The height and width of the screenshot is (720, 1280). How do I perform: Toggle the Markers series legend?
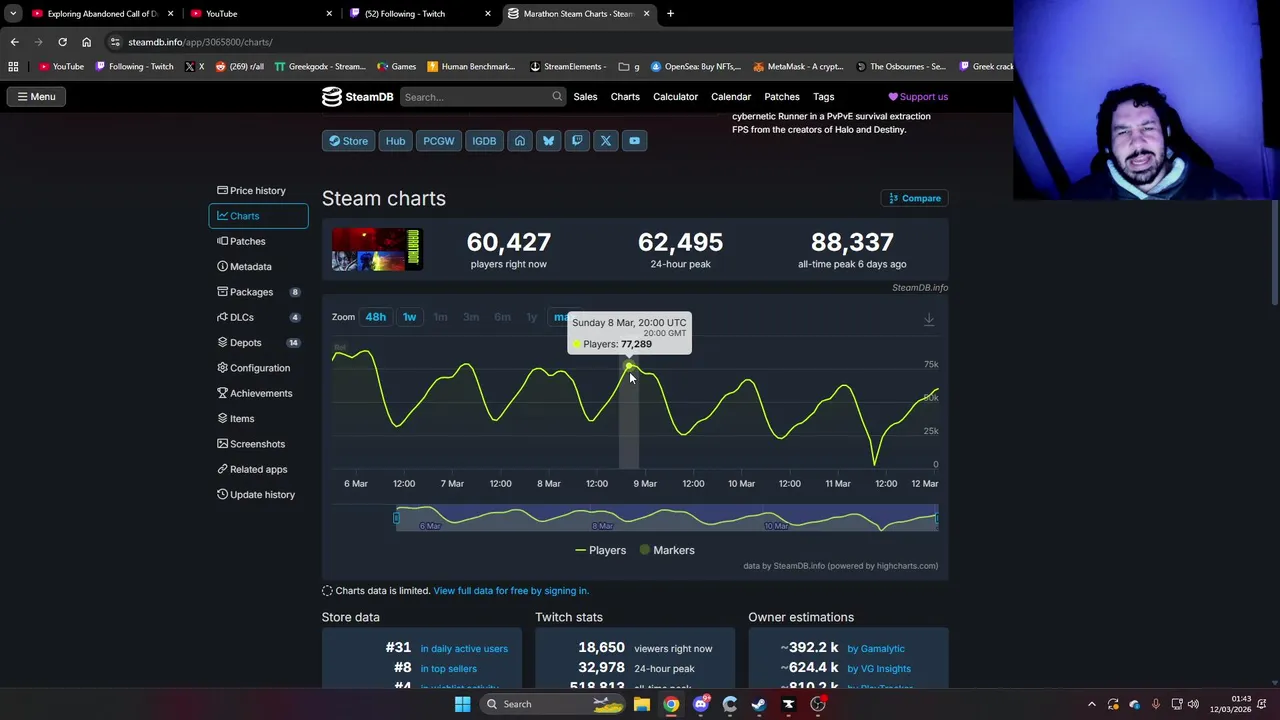coord(667,550)
